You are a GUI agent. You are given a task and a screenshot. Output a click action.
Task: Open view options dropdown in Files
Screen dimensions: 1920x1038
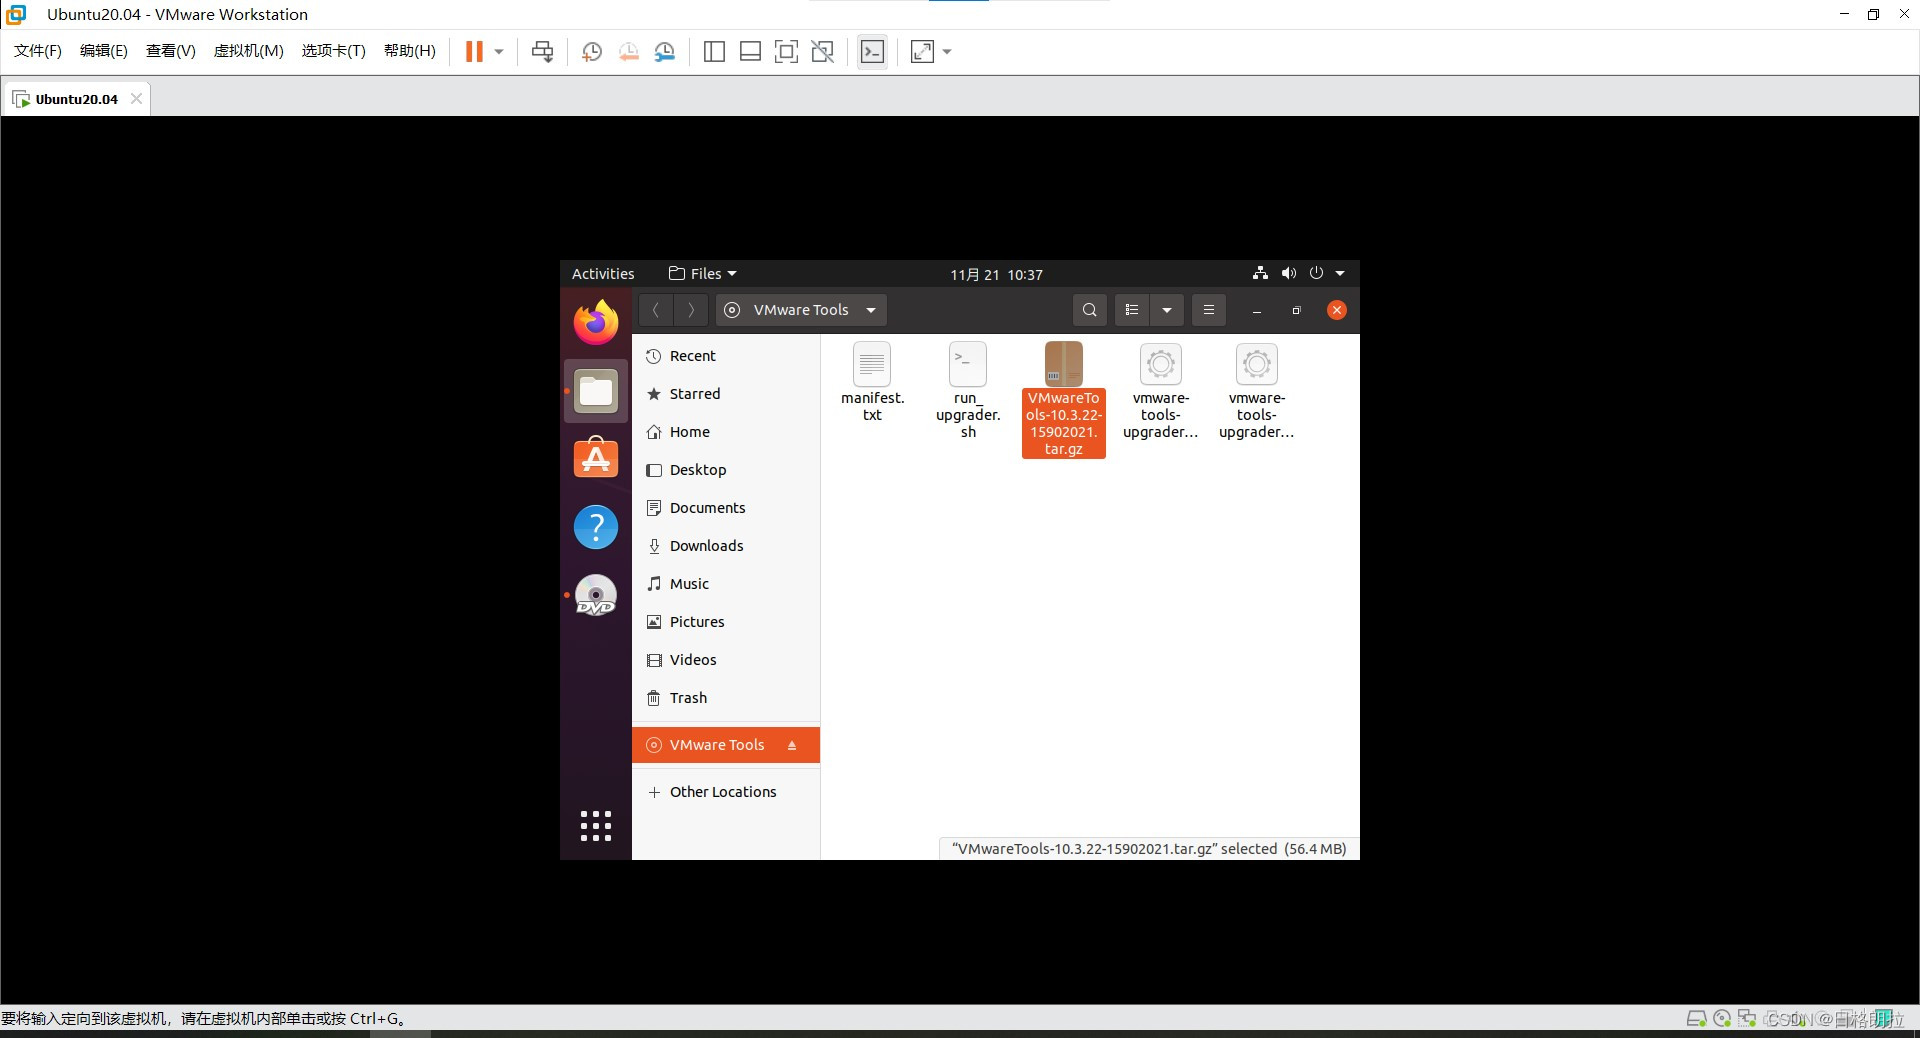pos(1167,310)
